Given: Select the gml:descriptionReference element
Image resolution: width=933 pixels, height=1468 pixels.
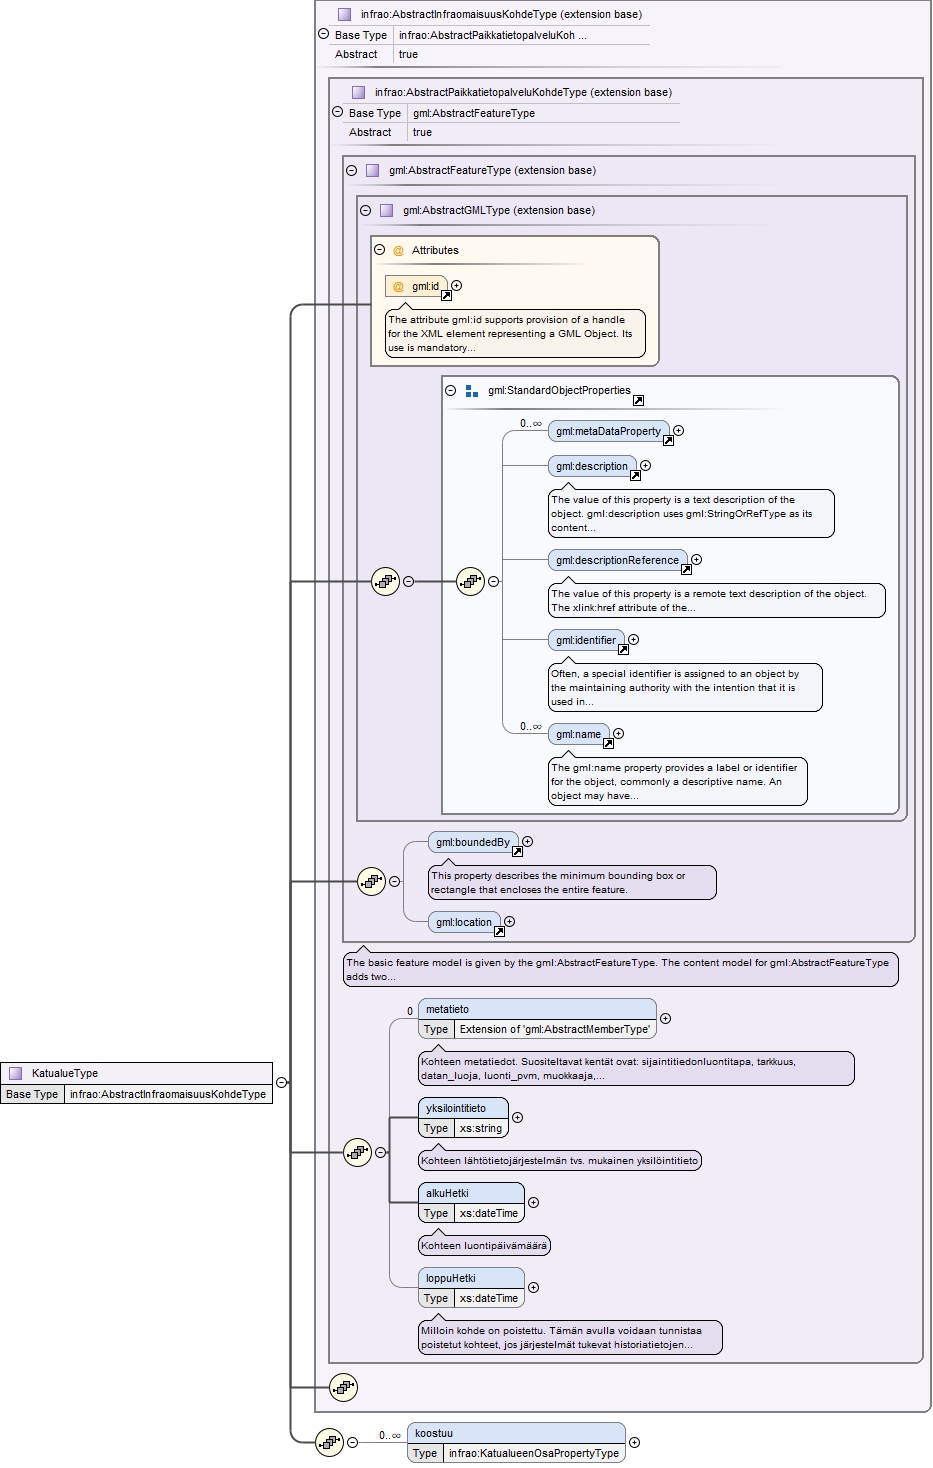Looking at the screenshot, I should (617, 560).
